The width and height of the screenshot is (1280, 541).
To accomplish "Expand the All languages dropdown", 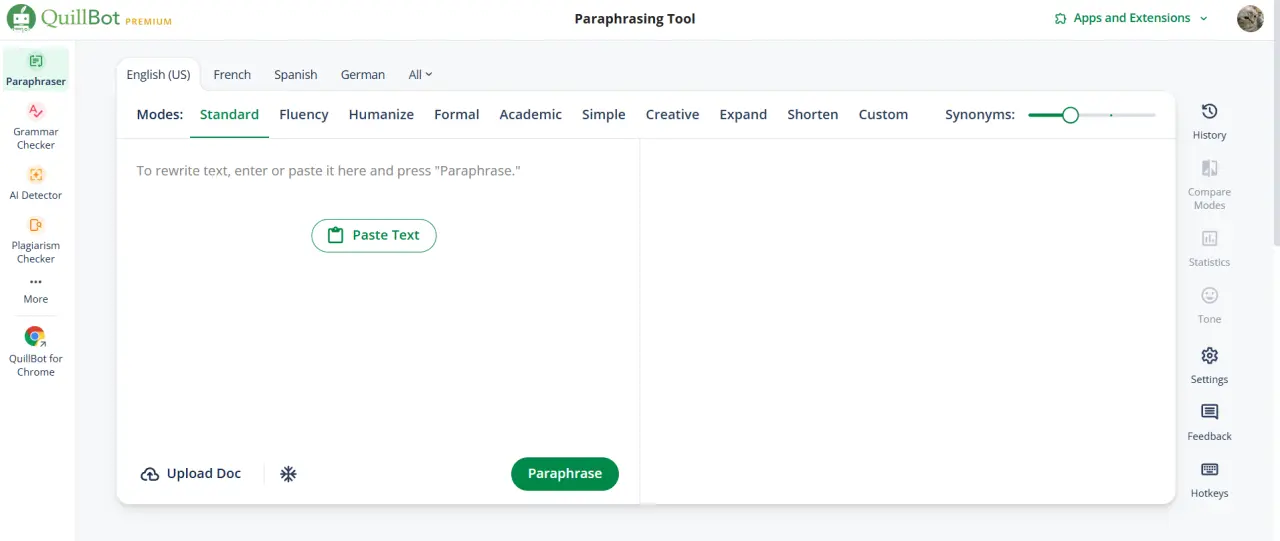I will [420, 74].
